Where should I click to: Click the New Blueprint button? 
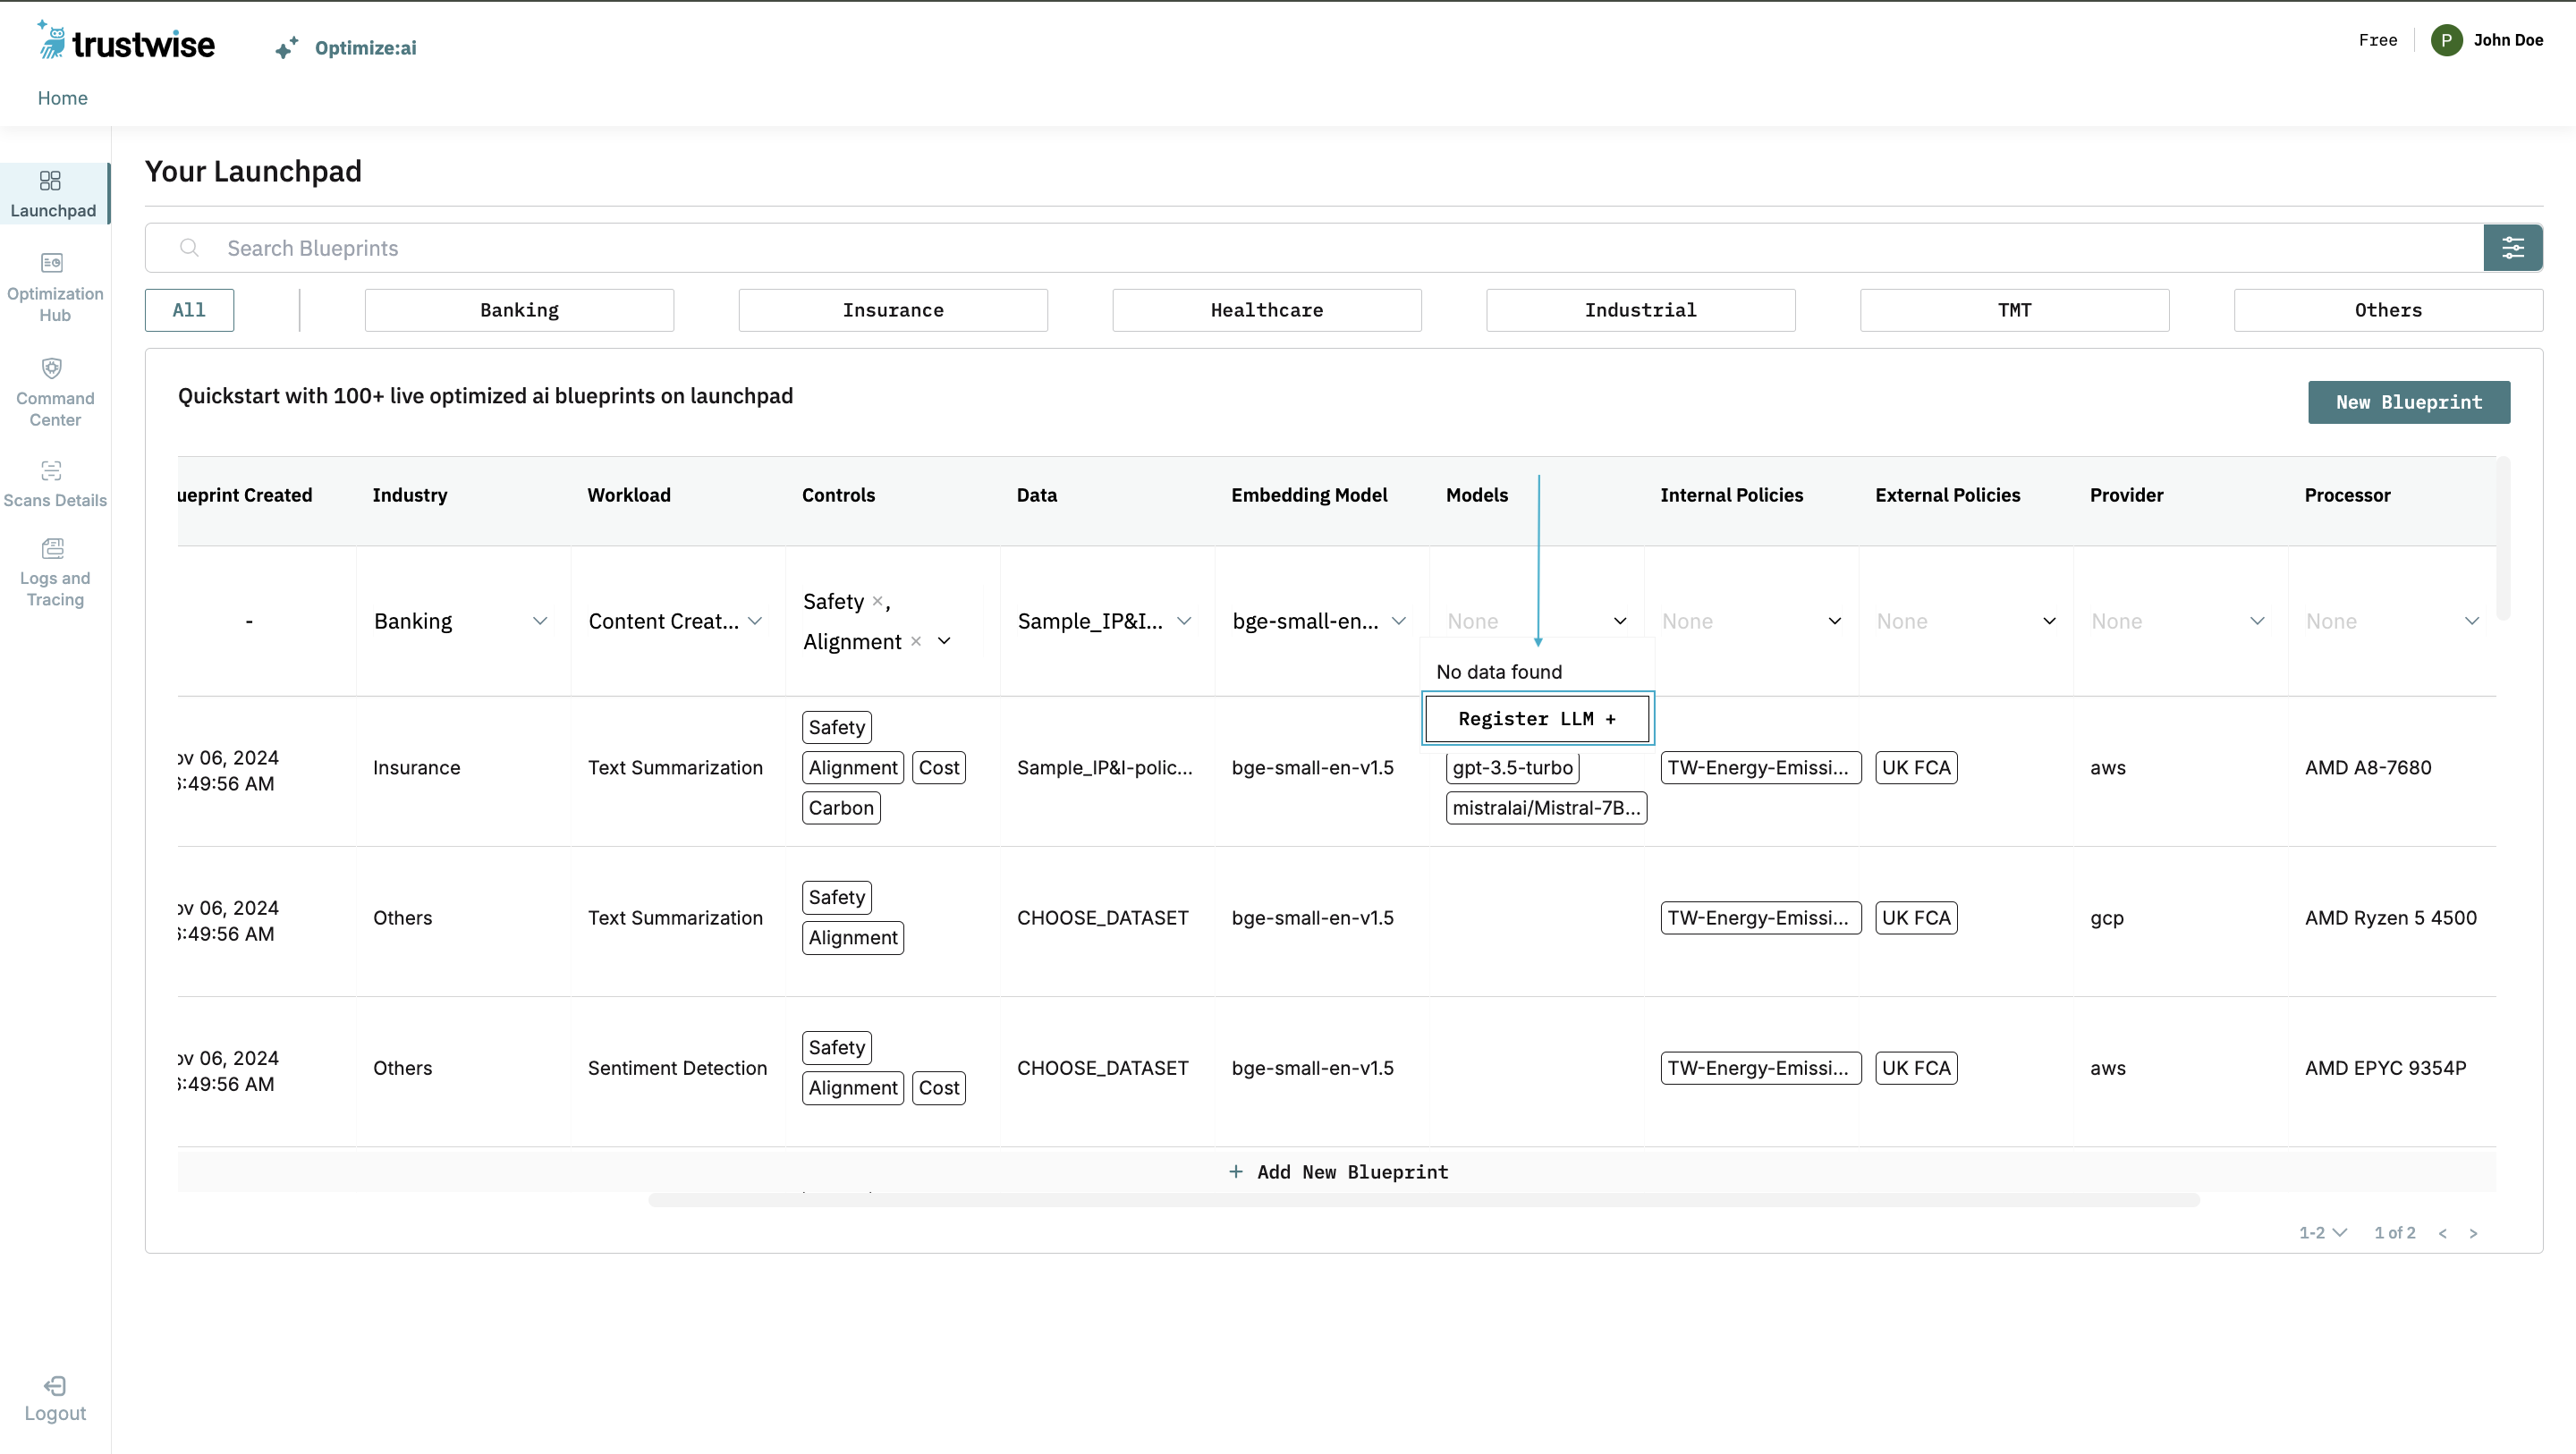coord(2408,402)
